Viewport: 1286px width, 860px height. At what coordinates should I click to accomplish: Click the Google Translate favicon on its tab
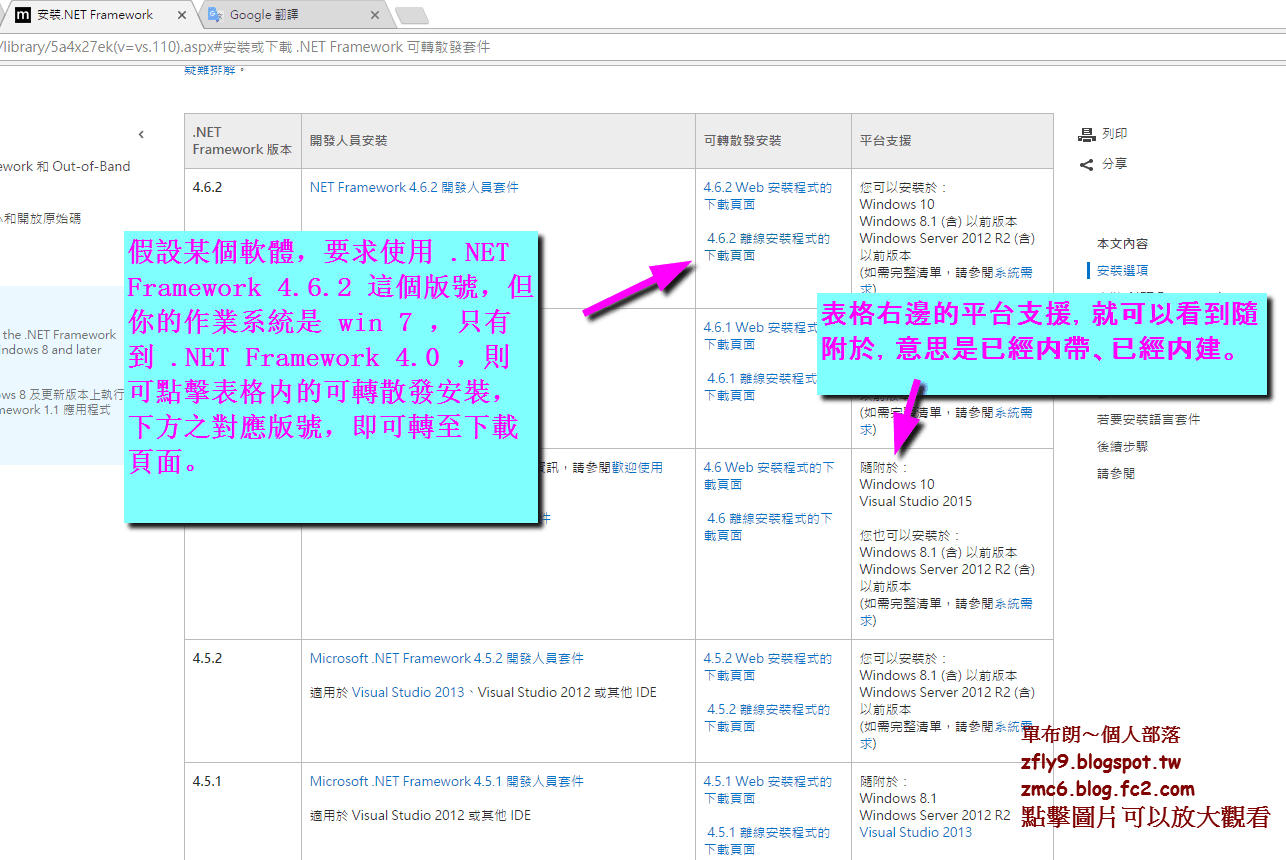point(215,15)
